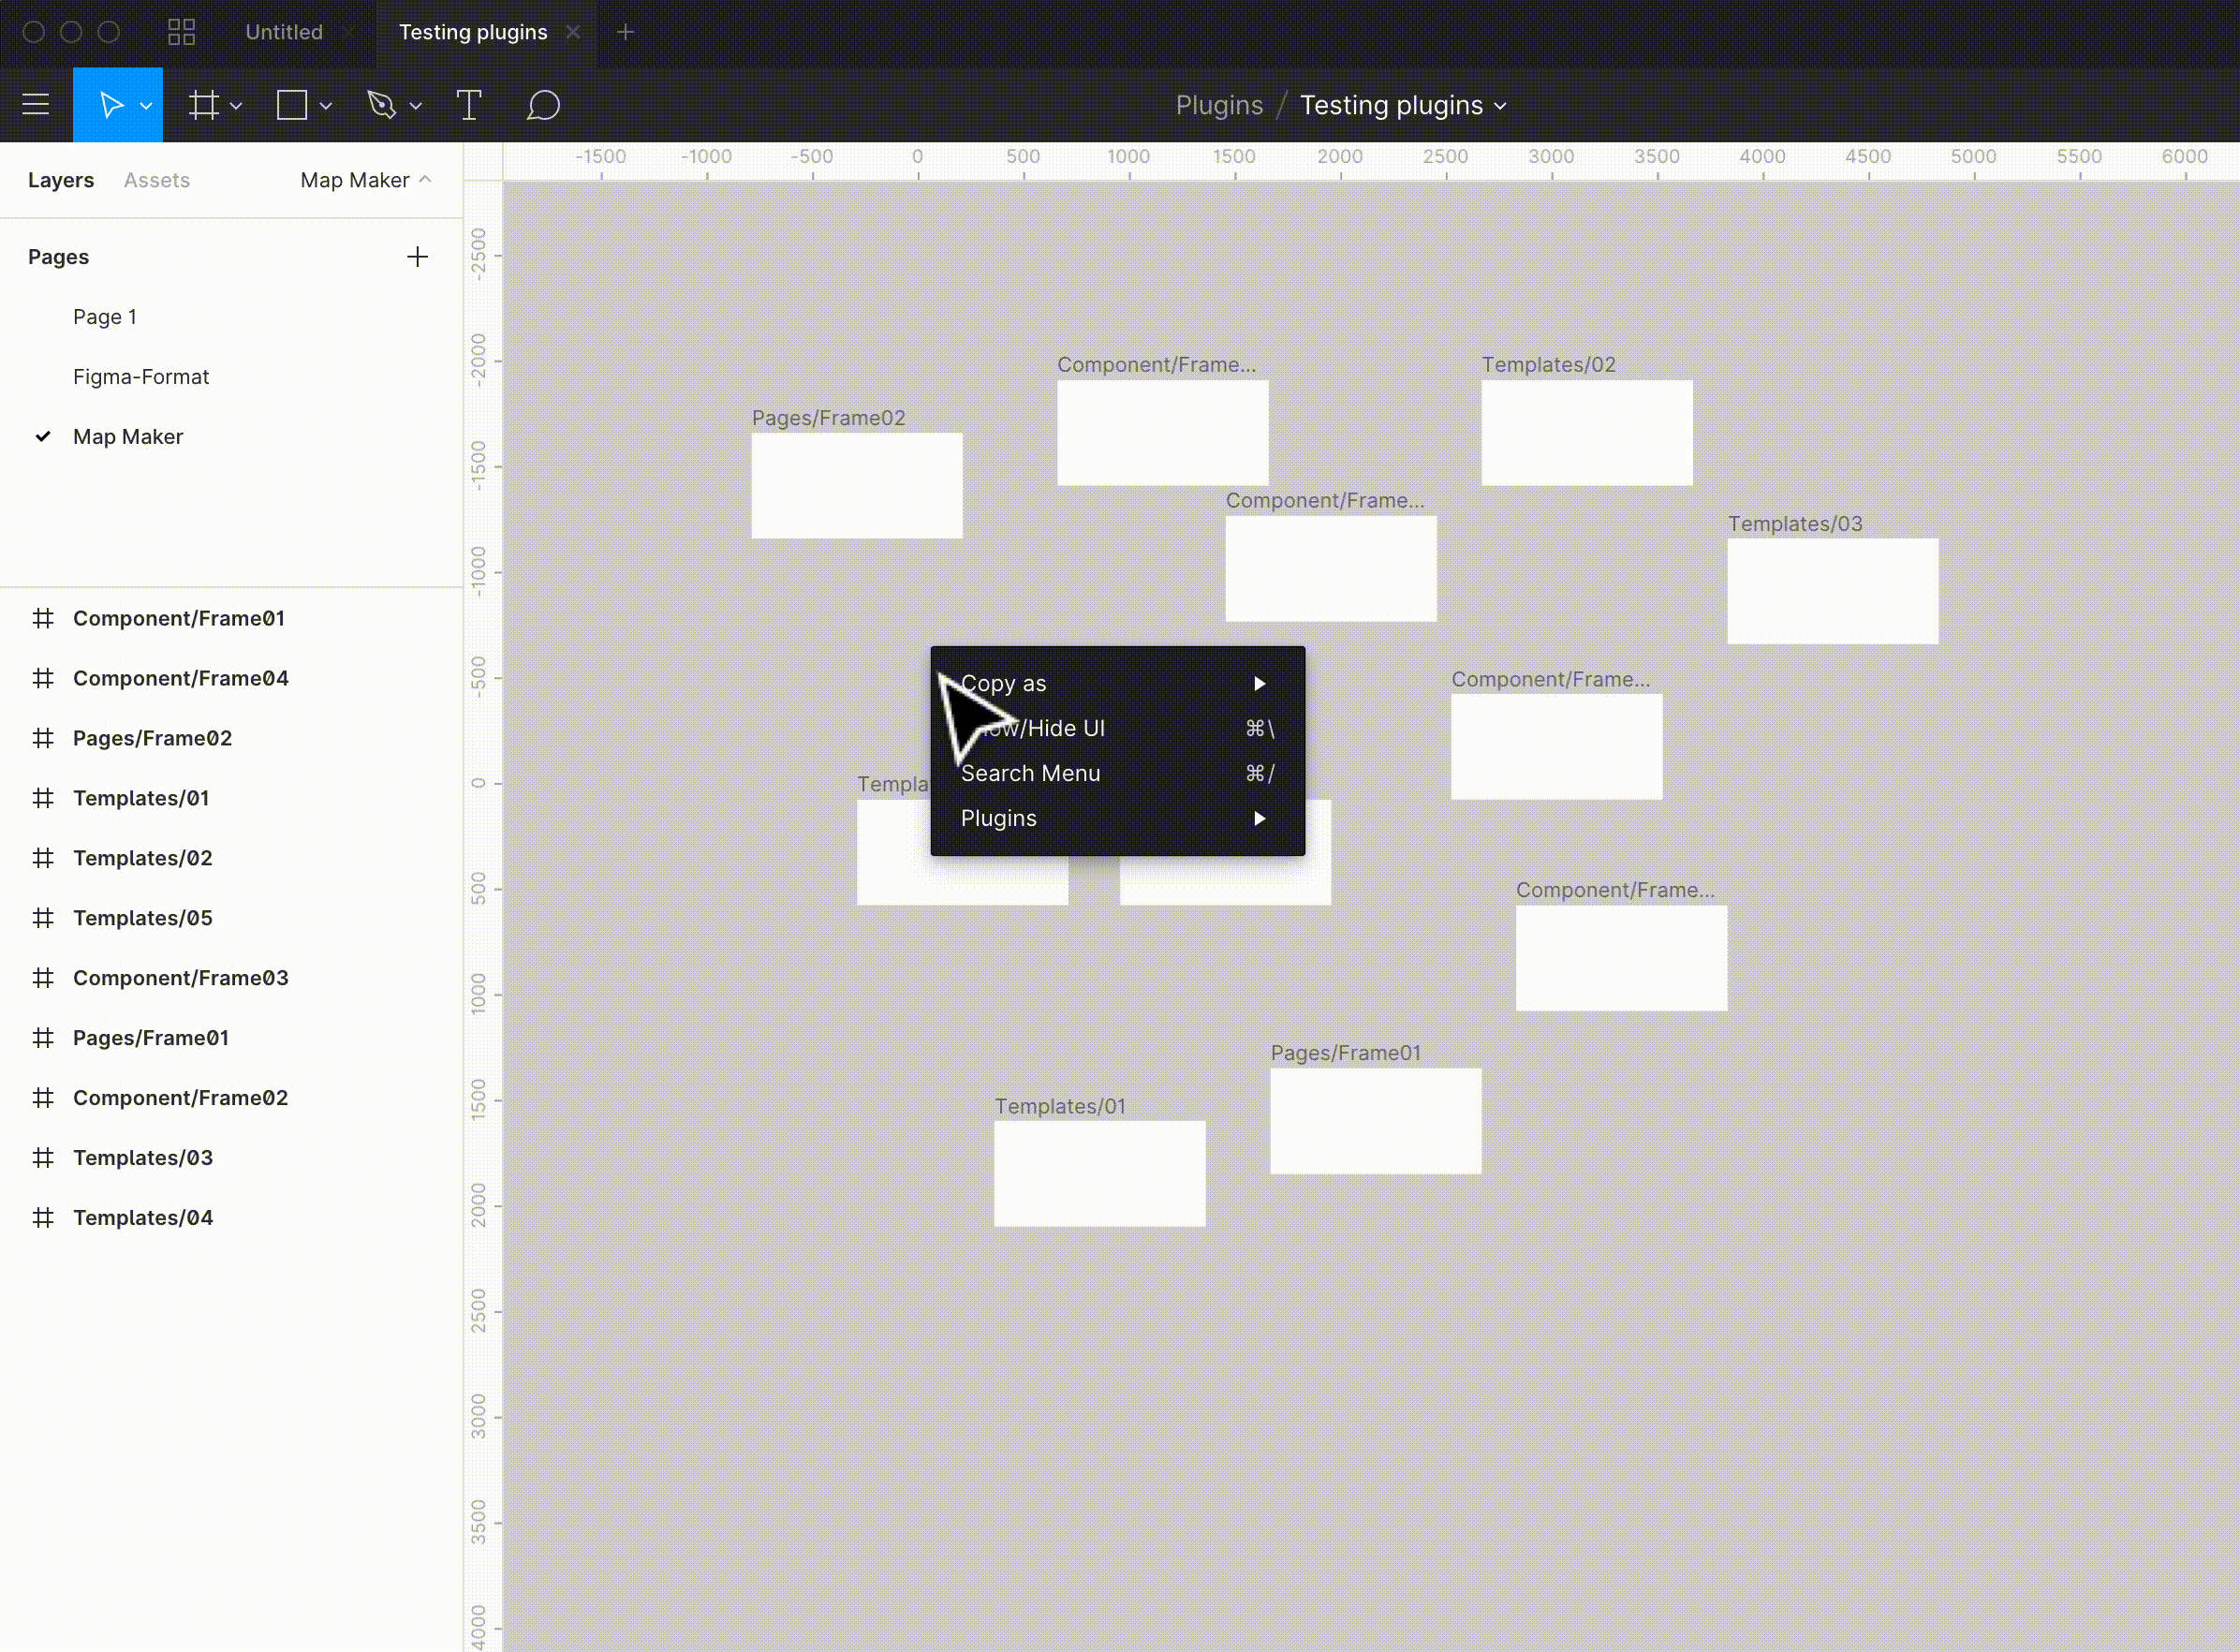Select the Templates/05 layer
This screenshot has width=2240, height=1652.
(142, 918)
